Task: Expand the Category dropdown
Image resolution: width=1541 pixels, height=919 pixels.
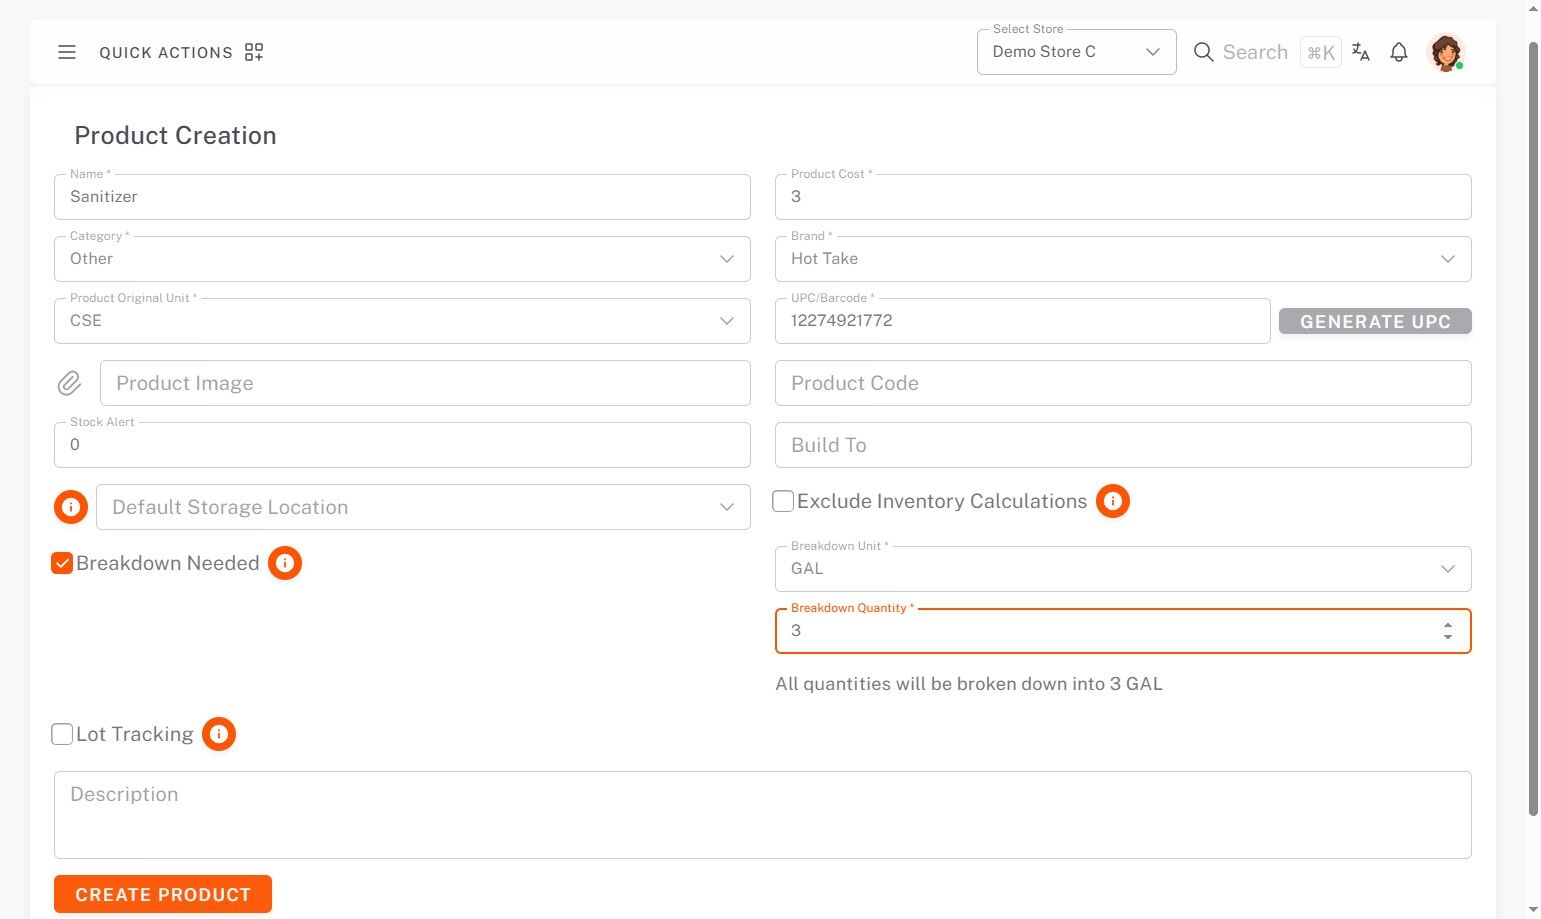Action: [402, 259]
